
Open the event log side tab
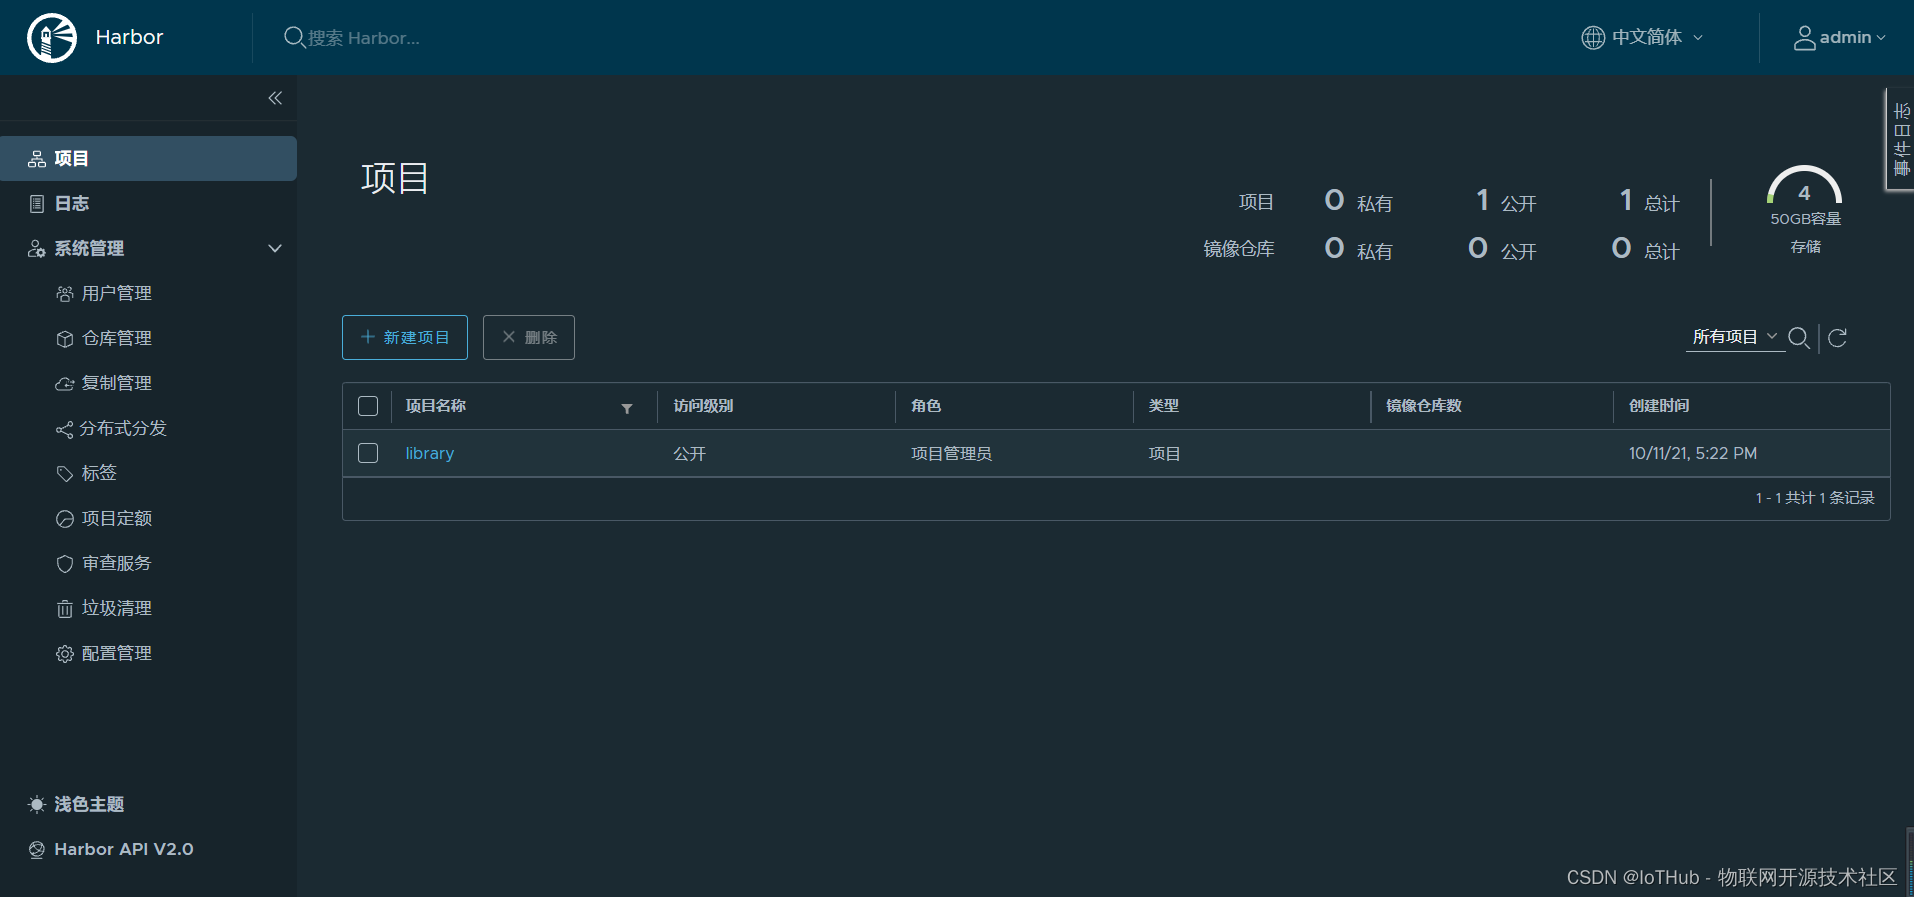pos(1900,140)
